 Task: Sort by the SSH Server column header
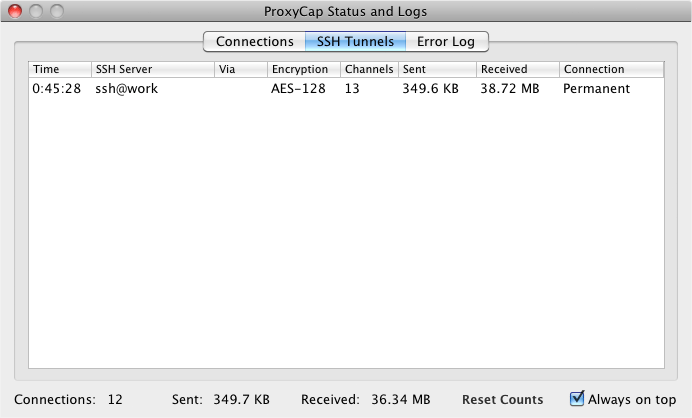(x=152, y=70)
